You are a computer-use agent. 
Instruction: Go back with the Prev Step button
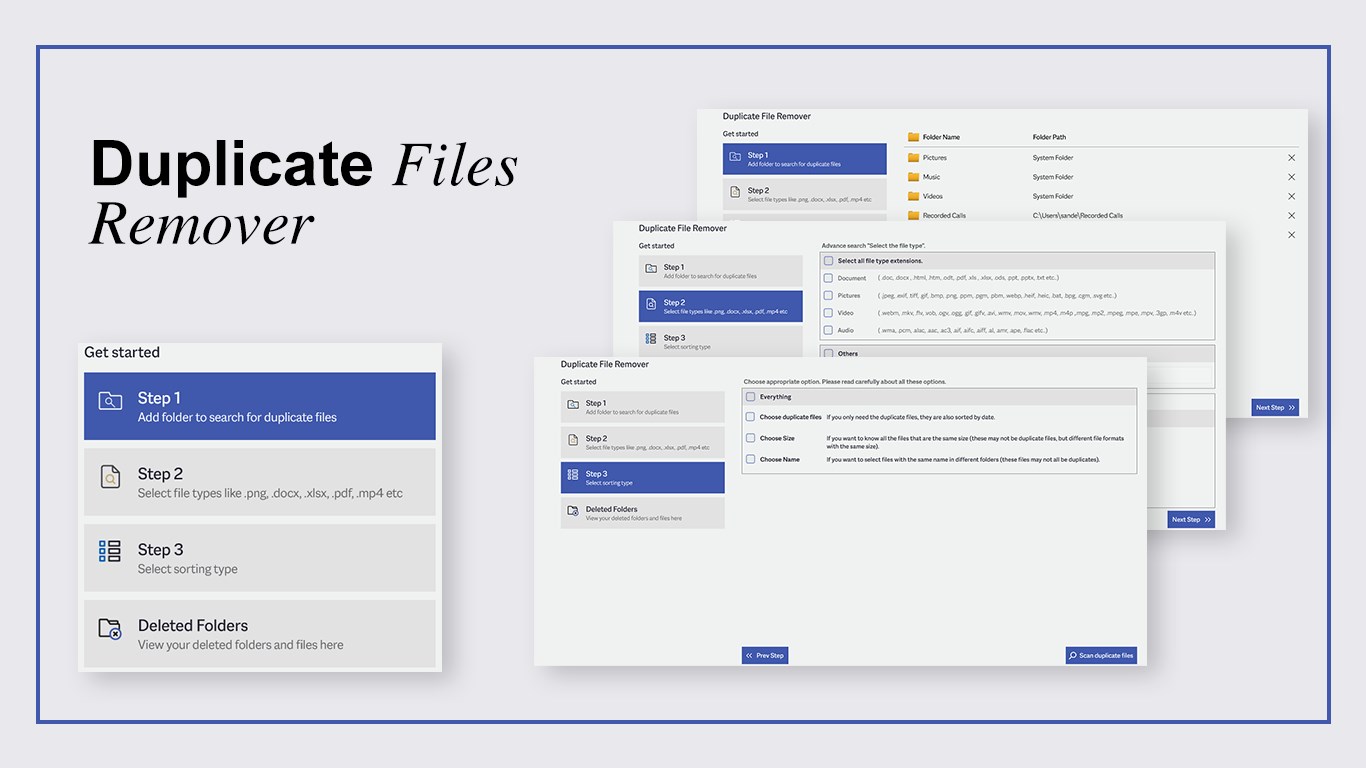(x=765, y=656)
